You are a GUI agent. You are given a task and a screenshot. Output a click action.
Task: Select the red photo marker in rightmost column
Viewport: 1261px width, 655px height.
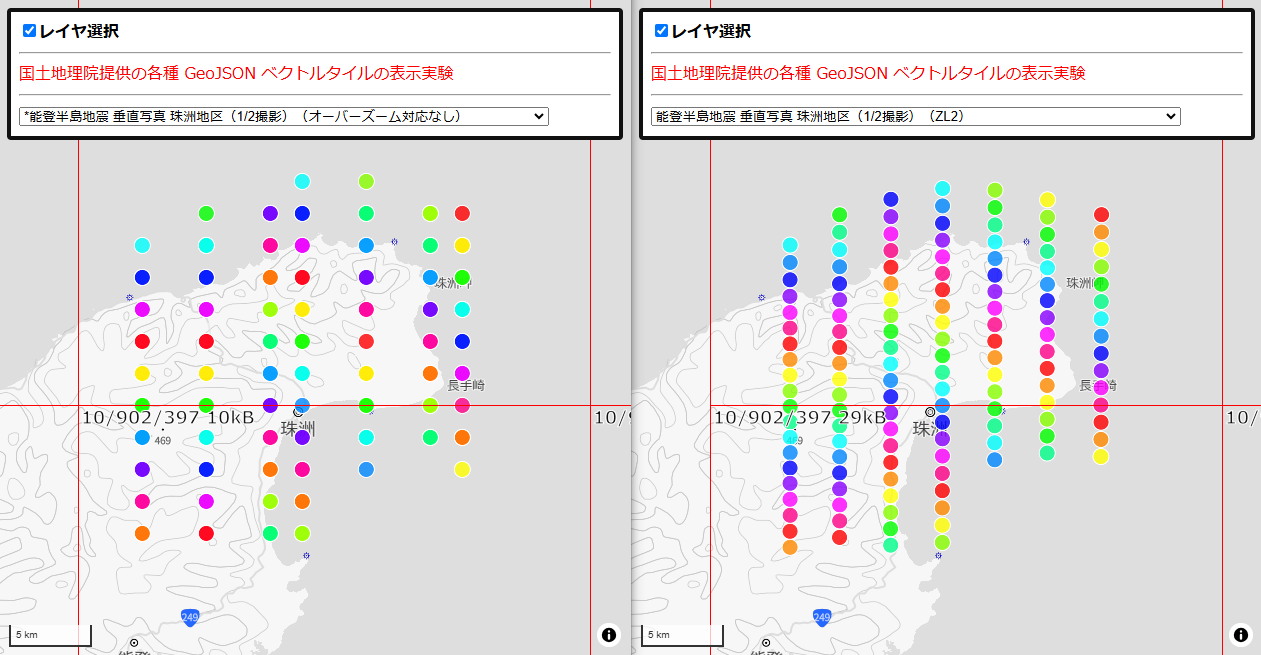(1100, 212)
